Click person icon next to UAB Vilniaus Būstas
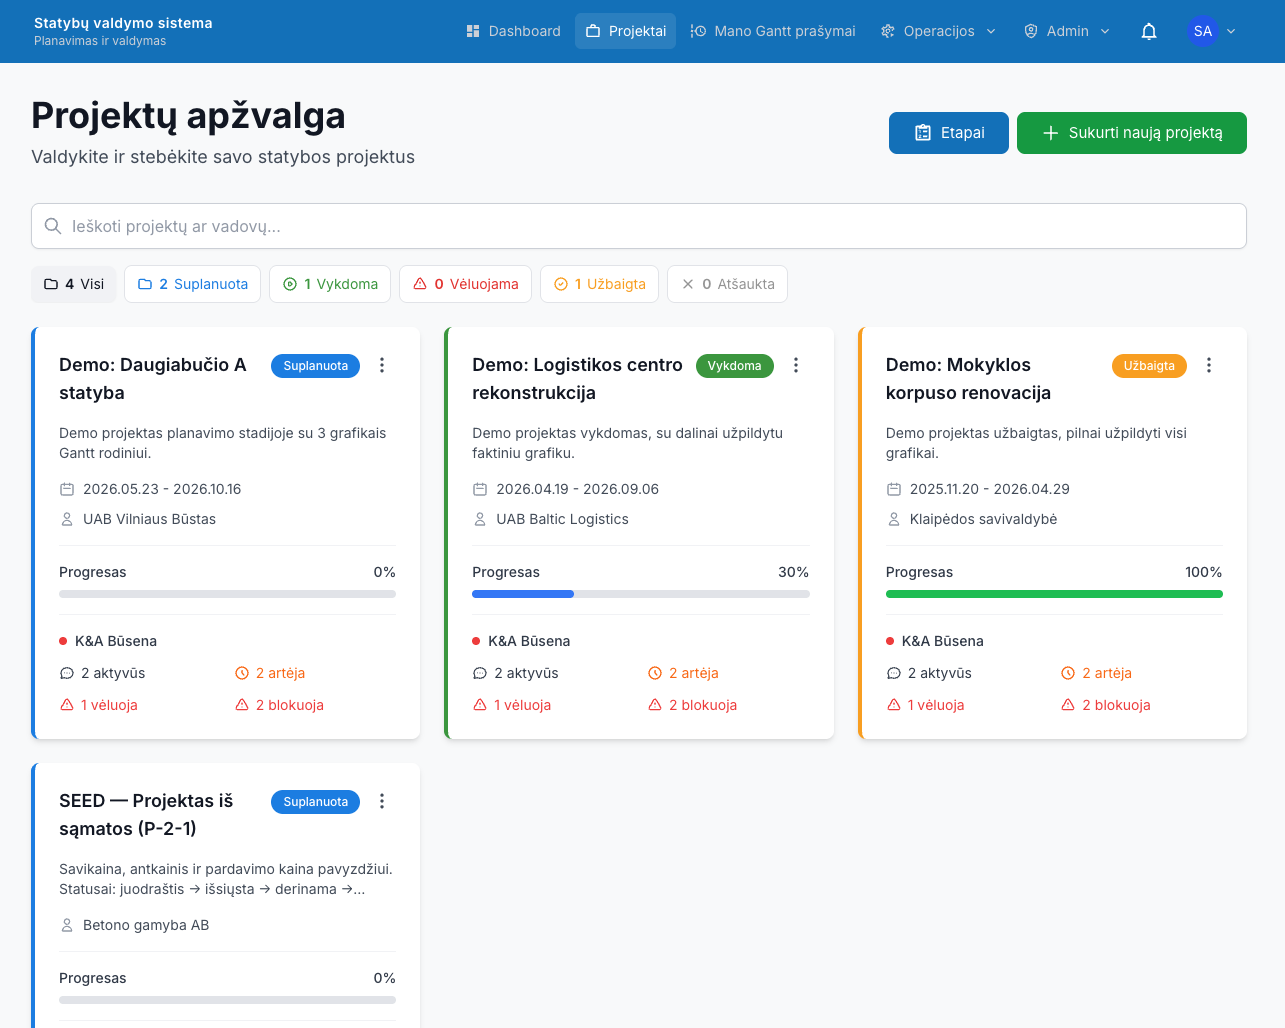Viewport: 1285px width, 1028px height. 67,519
